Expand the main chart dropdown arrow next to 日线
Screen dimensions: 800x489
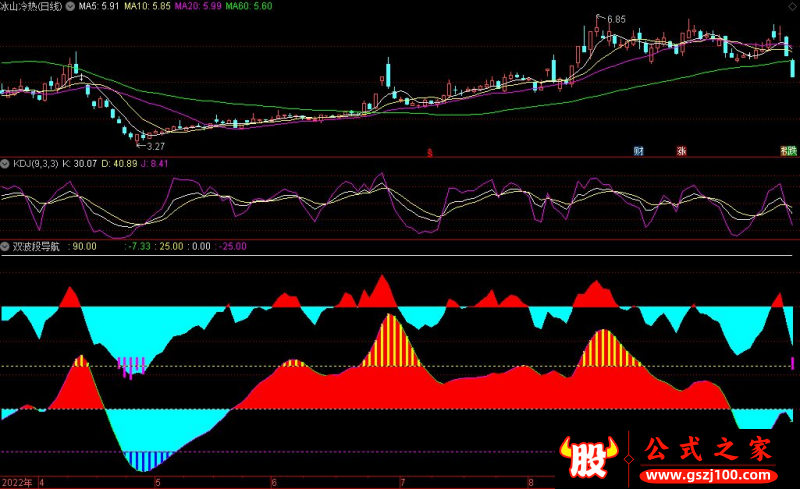click(68, 5)
